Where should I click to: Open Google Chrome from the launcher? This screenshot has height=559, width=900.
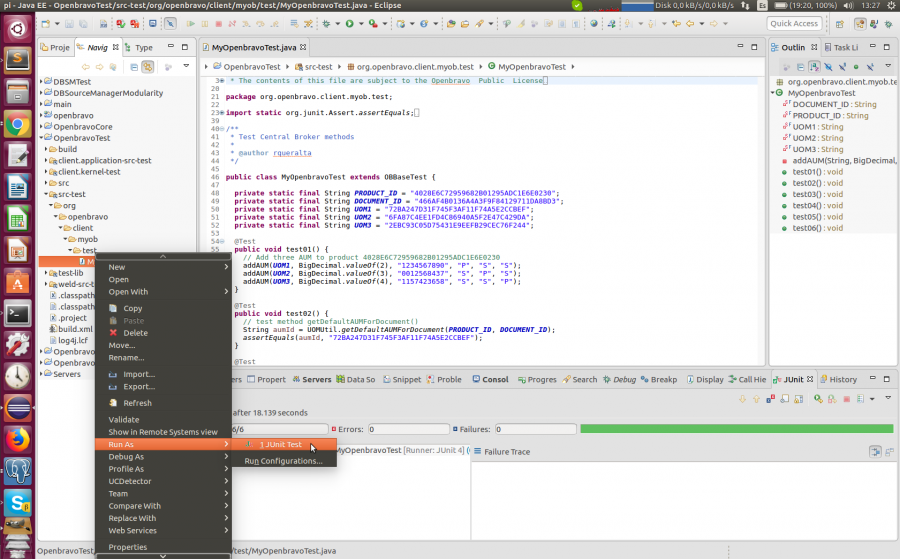[17, 125]
